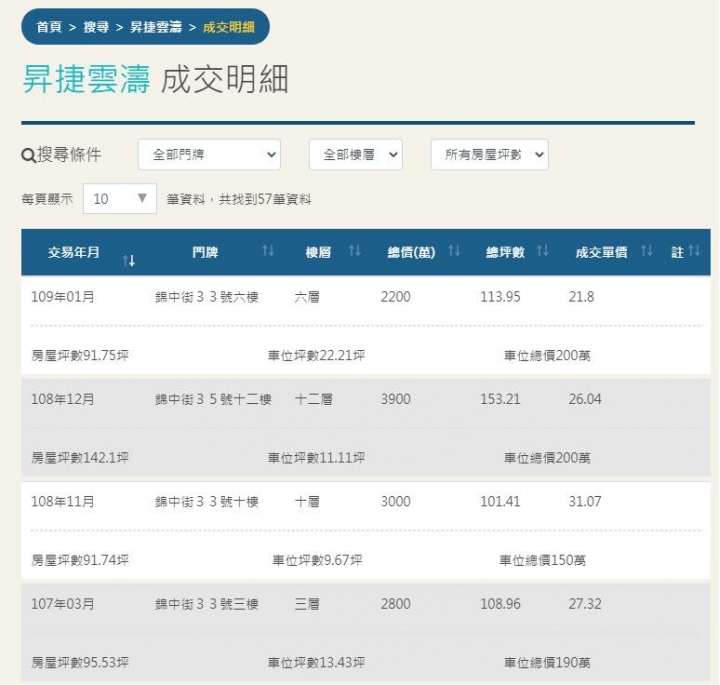Viewport: 720px width, 685px height.
Task: Sort by 總價(萬) arrows icon
Action: click(454, 251)
